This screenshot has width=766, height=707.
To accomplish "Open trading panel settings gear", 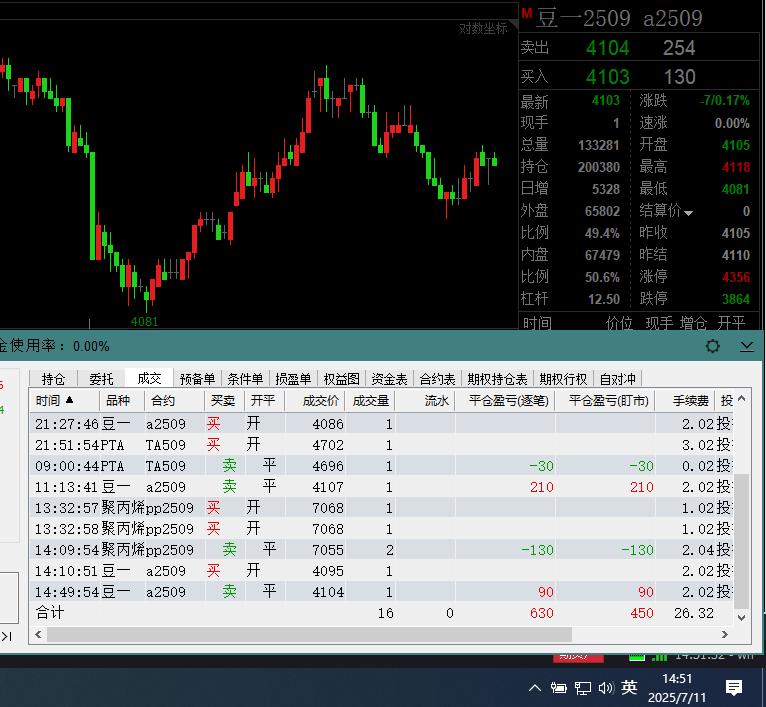I will coord(712,346).
